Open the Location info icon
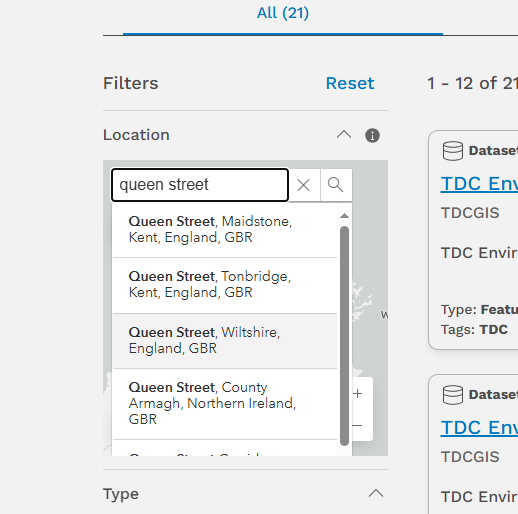 (372, 136)
